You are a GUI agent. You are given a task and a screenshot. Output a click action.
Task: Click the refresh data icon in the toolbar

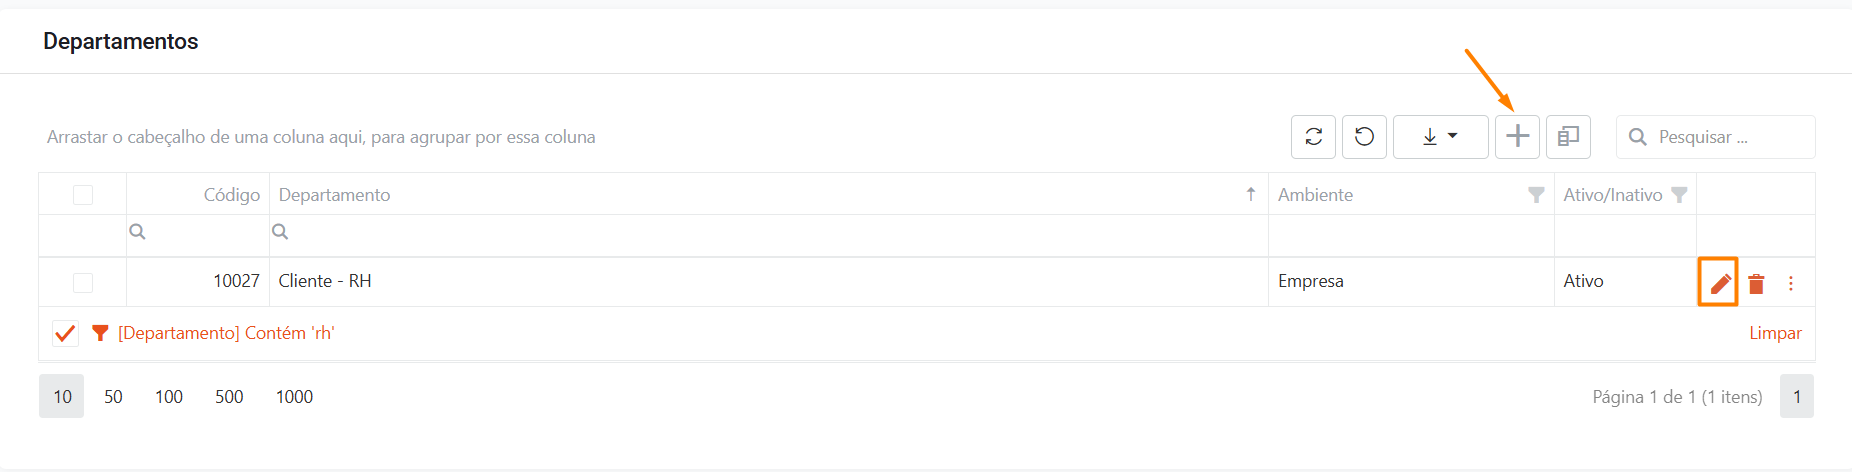[x=1313, y=137]
